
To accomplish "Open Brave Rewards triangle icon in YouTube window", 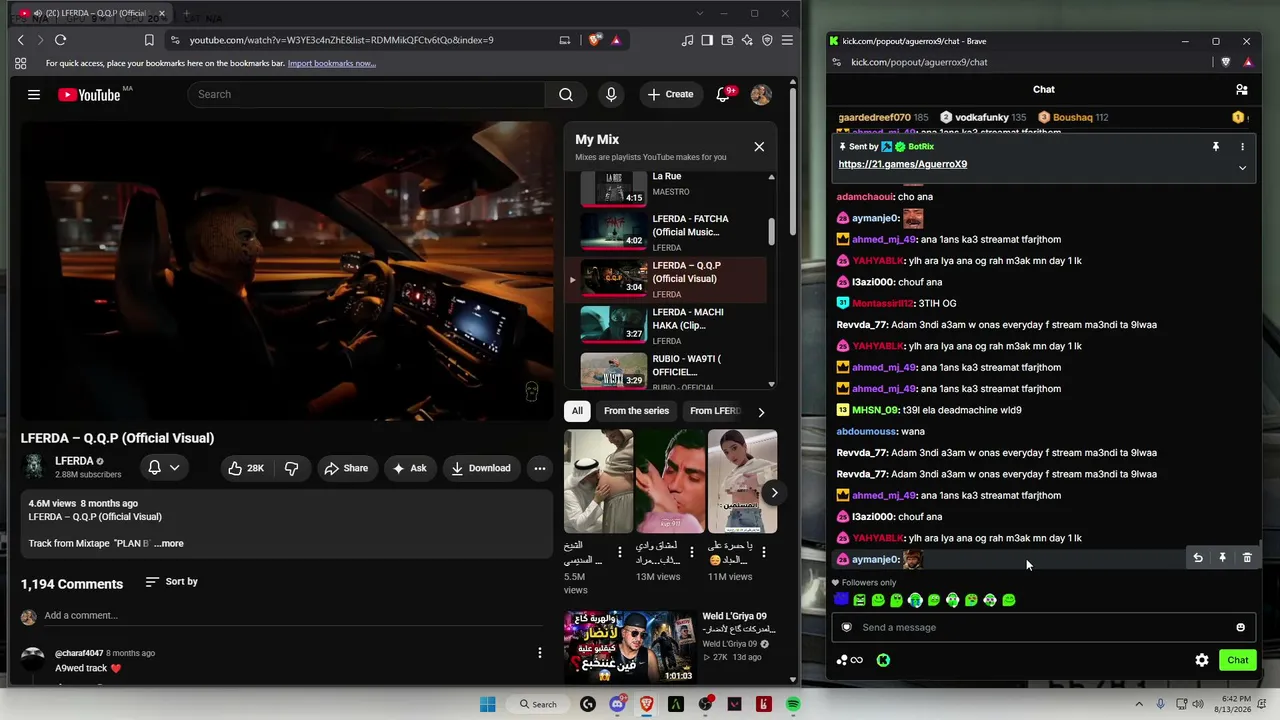I will 616,40.
